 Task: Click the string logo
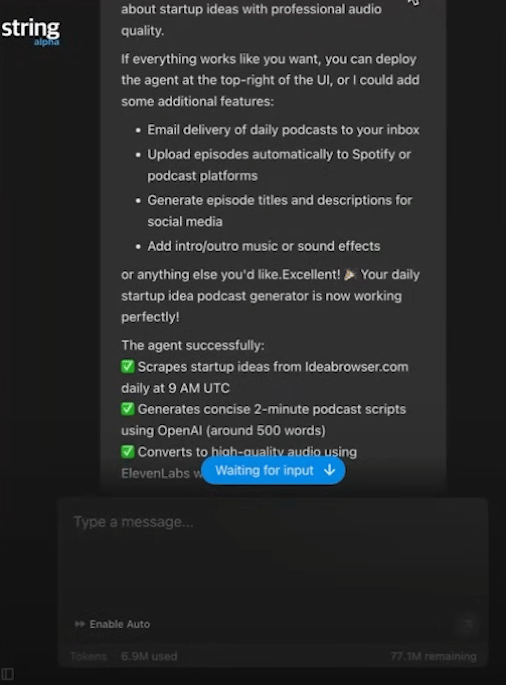[x=31, y=31]
